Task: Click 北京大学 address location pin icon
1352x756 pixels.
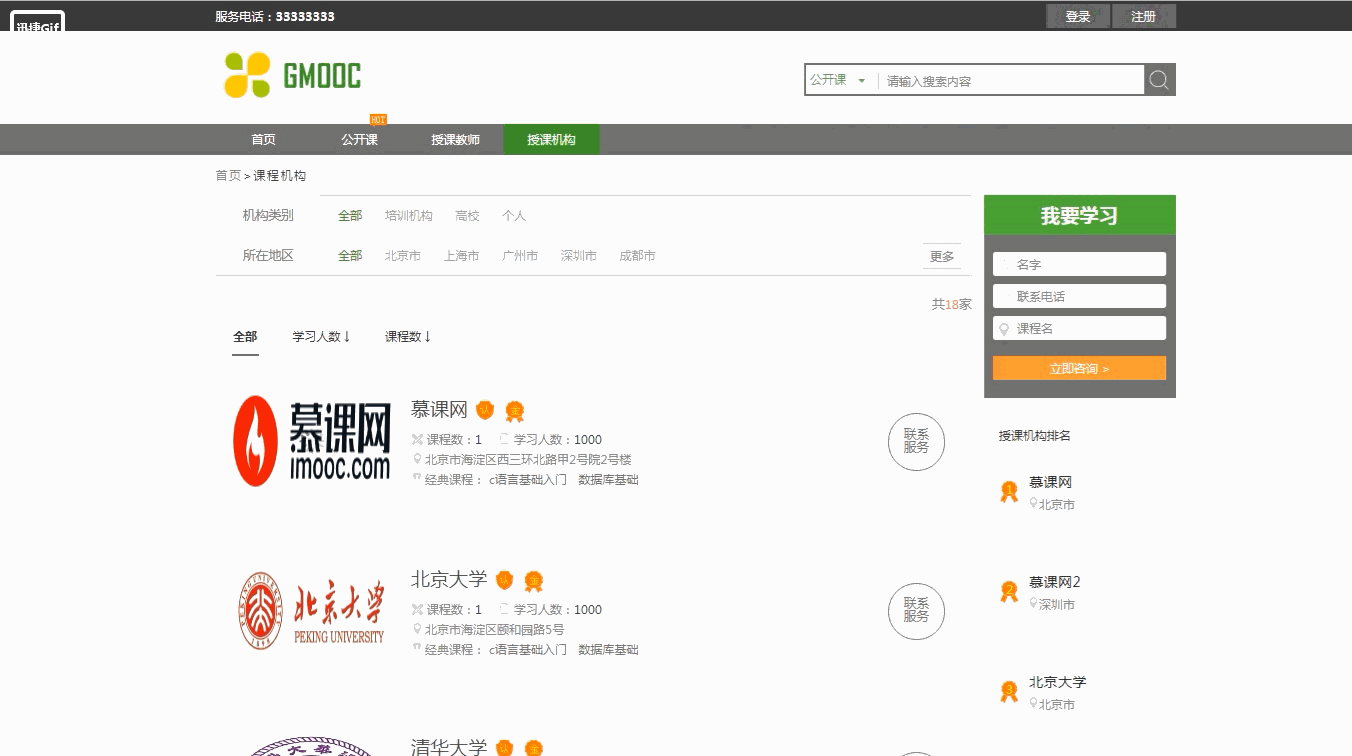Action: coord(417,629)
